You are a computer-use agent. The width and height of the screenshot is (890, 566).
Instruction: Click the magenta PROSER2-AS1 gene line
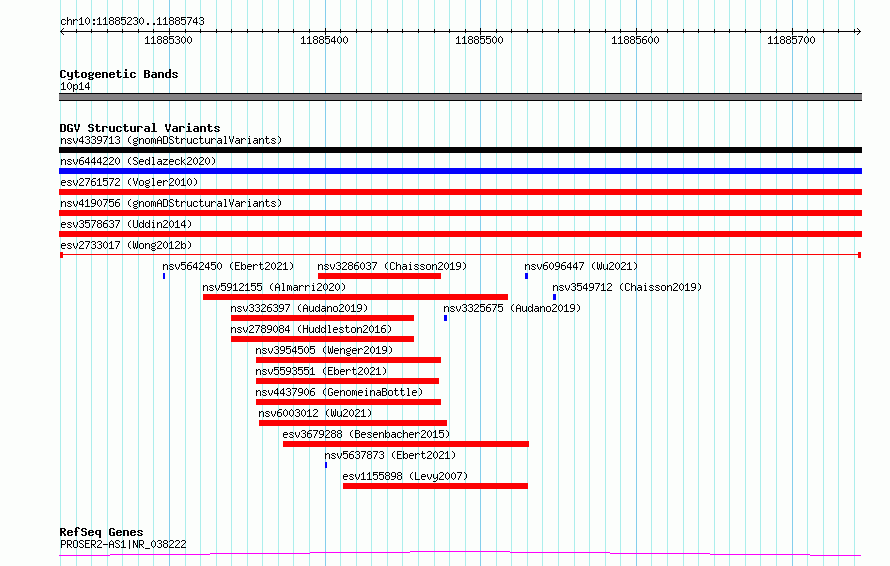[460, 553]
